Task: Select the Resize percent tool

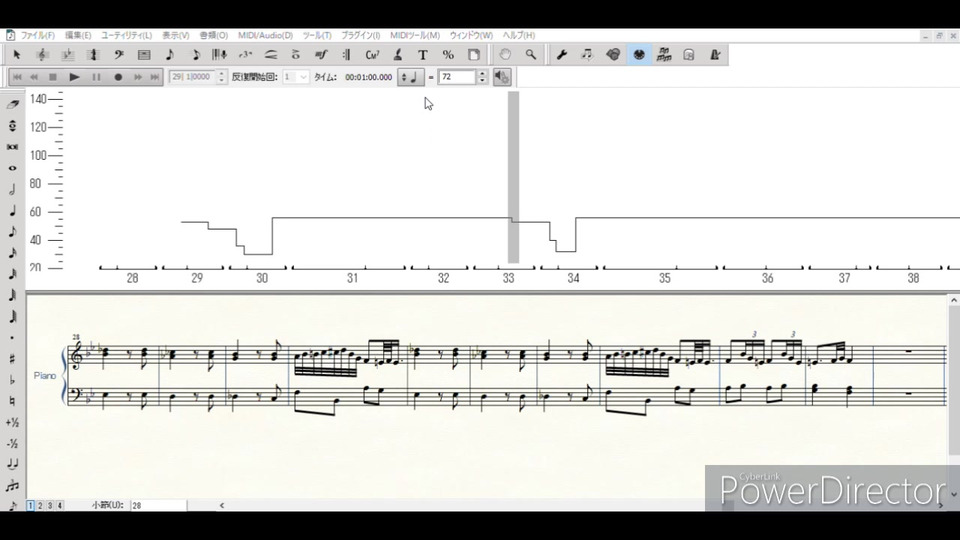Action: (x=448, y=55)
